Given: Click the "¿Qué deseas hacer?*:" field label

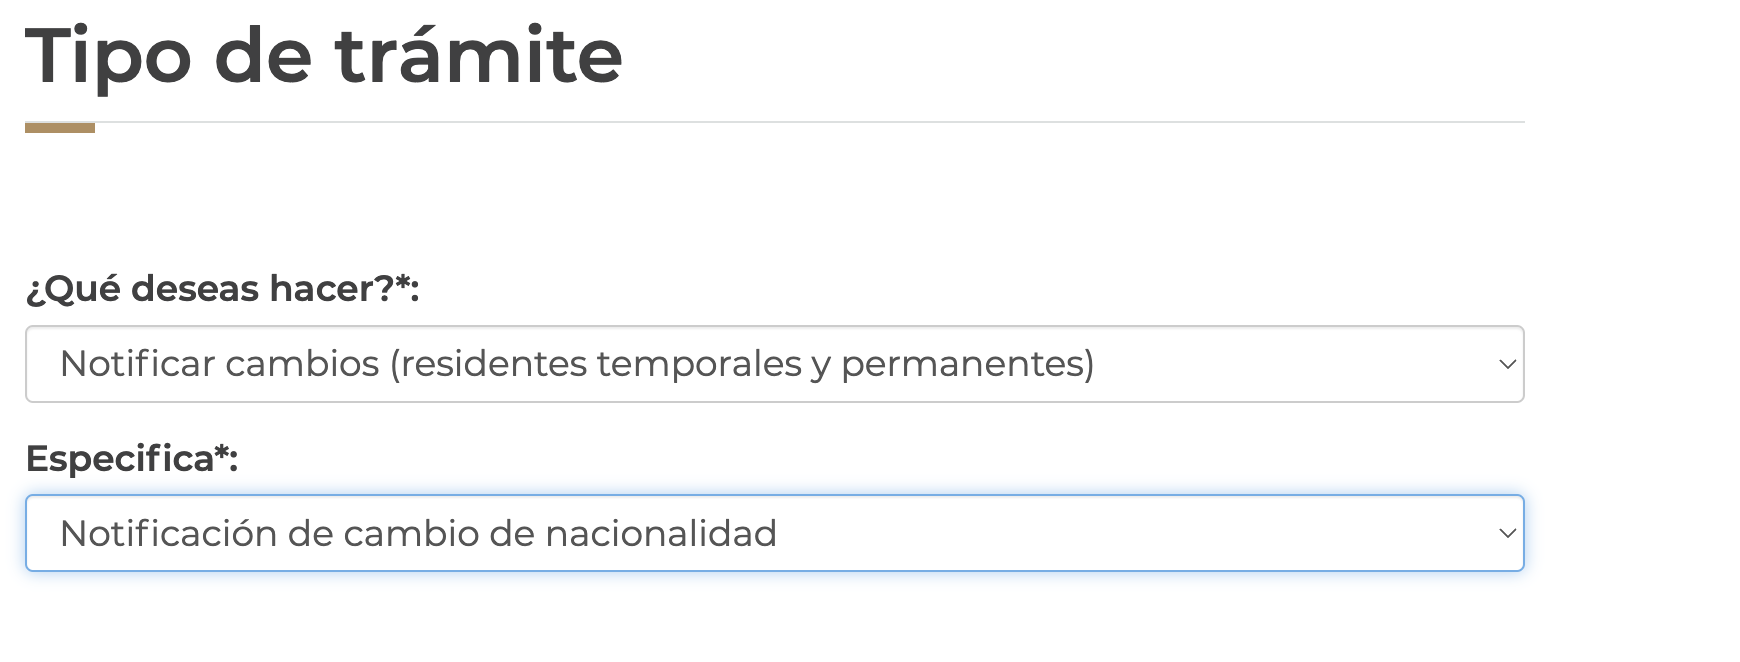Looking at the screenshot, I should coord(222,289).
